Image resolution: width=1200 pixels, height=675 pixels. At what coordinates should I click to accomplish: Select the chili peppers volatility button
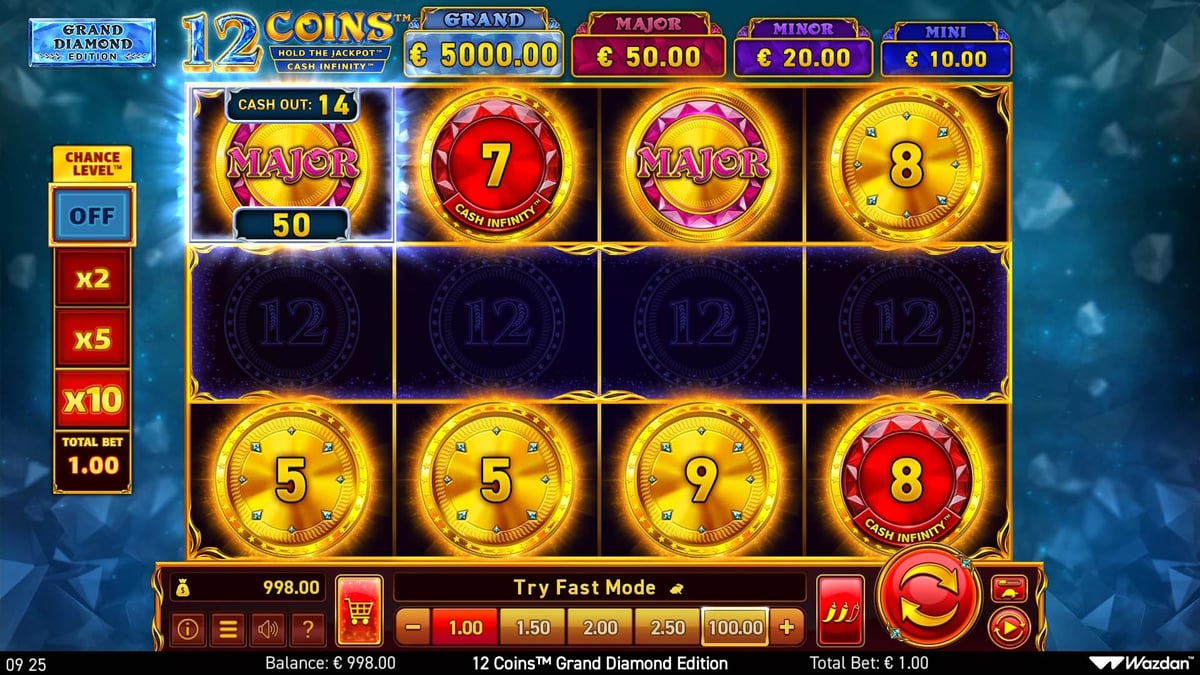(840, 610)
